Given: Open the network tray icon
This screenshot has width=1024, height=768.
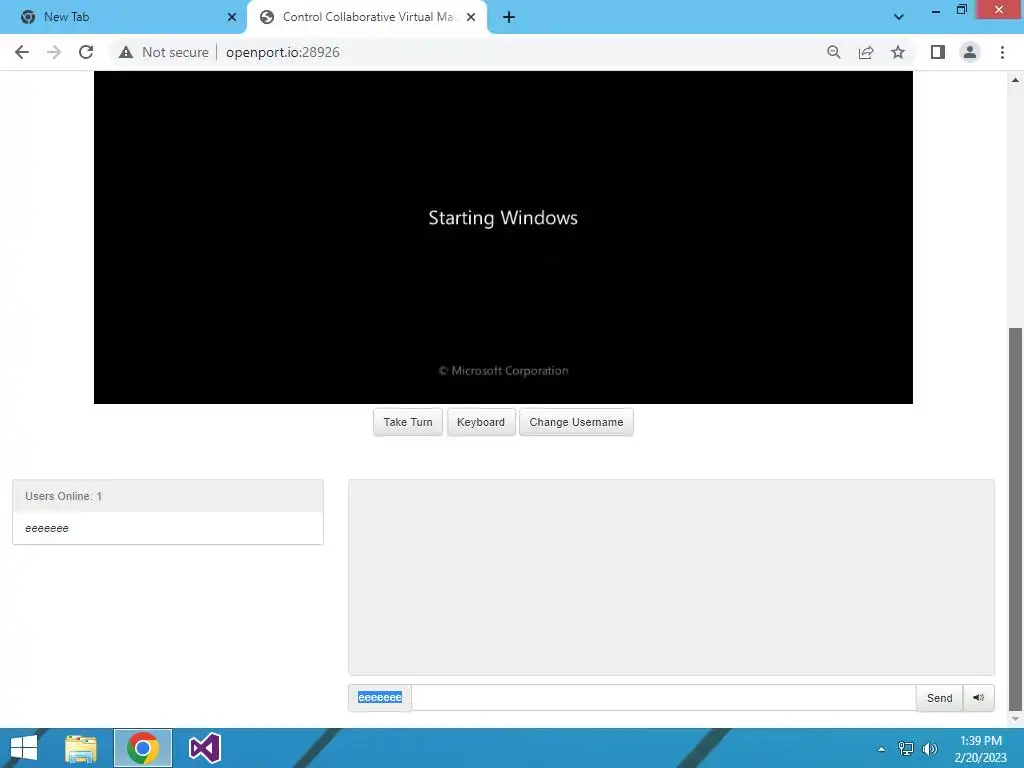Looking at the screenshot, I should (x=906, y=749).
